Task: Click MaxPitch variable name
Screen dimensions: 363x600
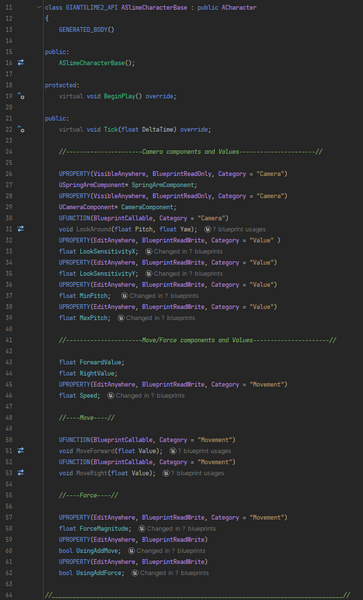Action: coord(93,318)
